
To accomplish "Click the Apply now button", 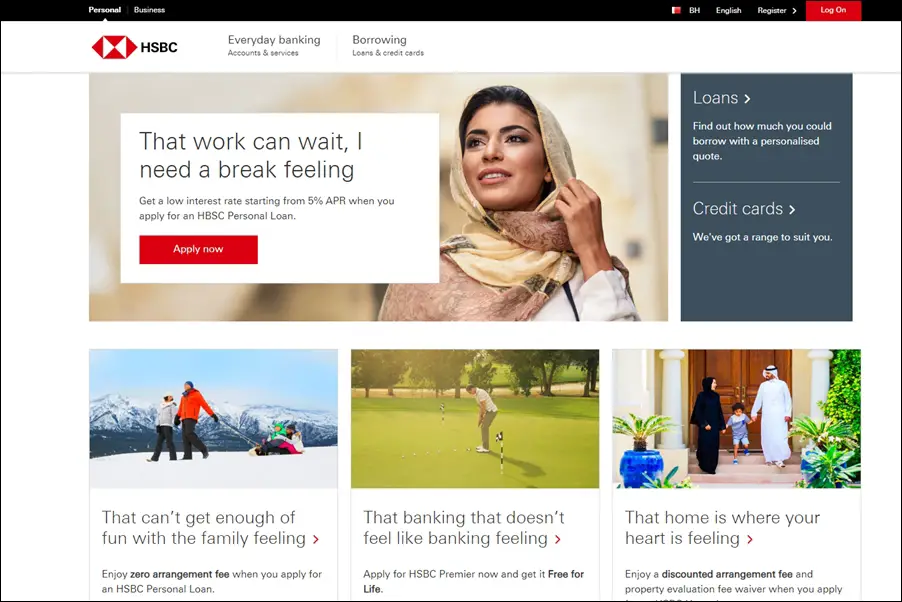I will tap(198, 249).
